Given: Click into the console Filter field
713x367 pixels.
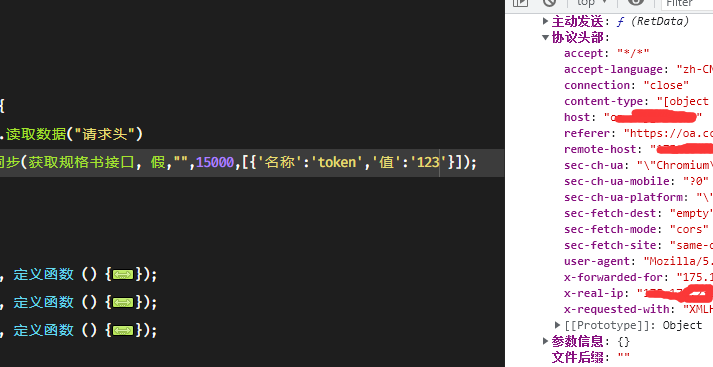Looking at the screenshot, I should (x=687, y=3).
